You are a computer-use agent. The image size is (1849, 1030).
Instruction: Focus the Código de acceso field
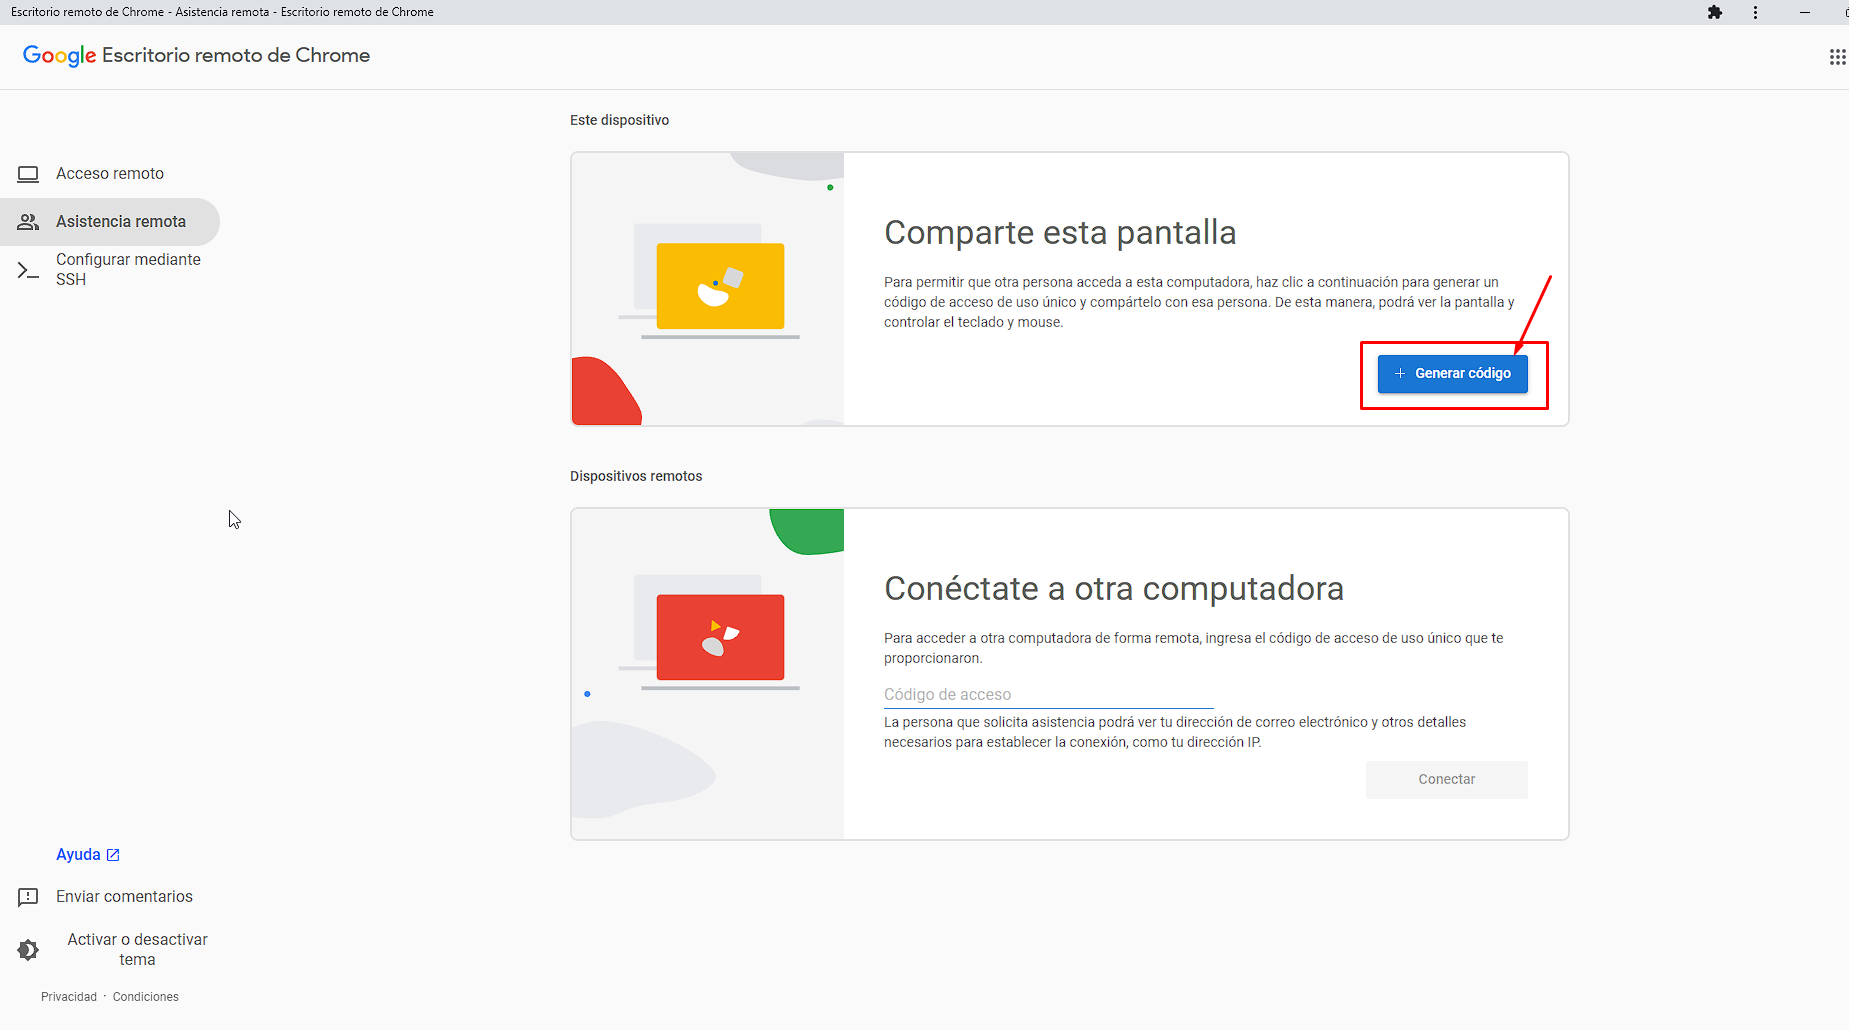click(x=1048, y=695)
